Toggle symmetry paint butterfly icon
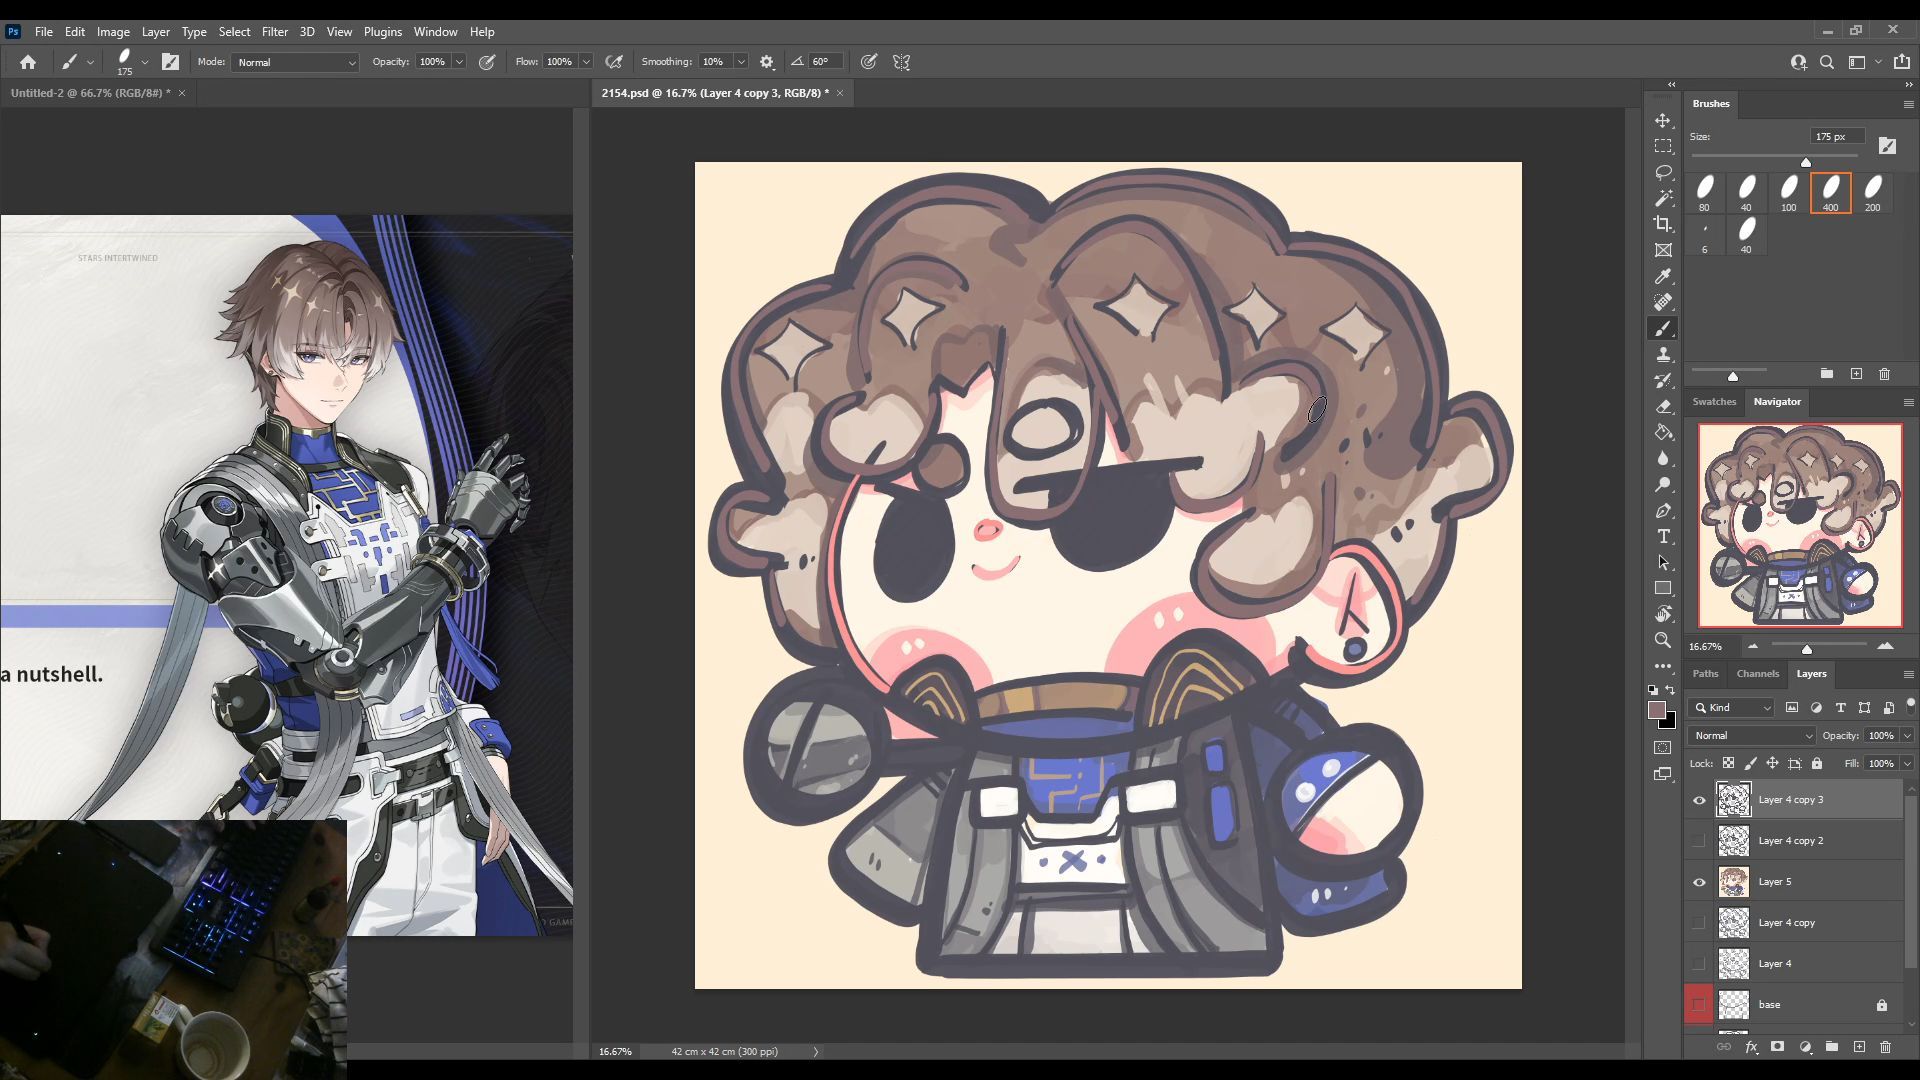 pos(902,62)
